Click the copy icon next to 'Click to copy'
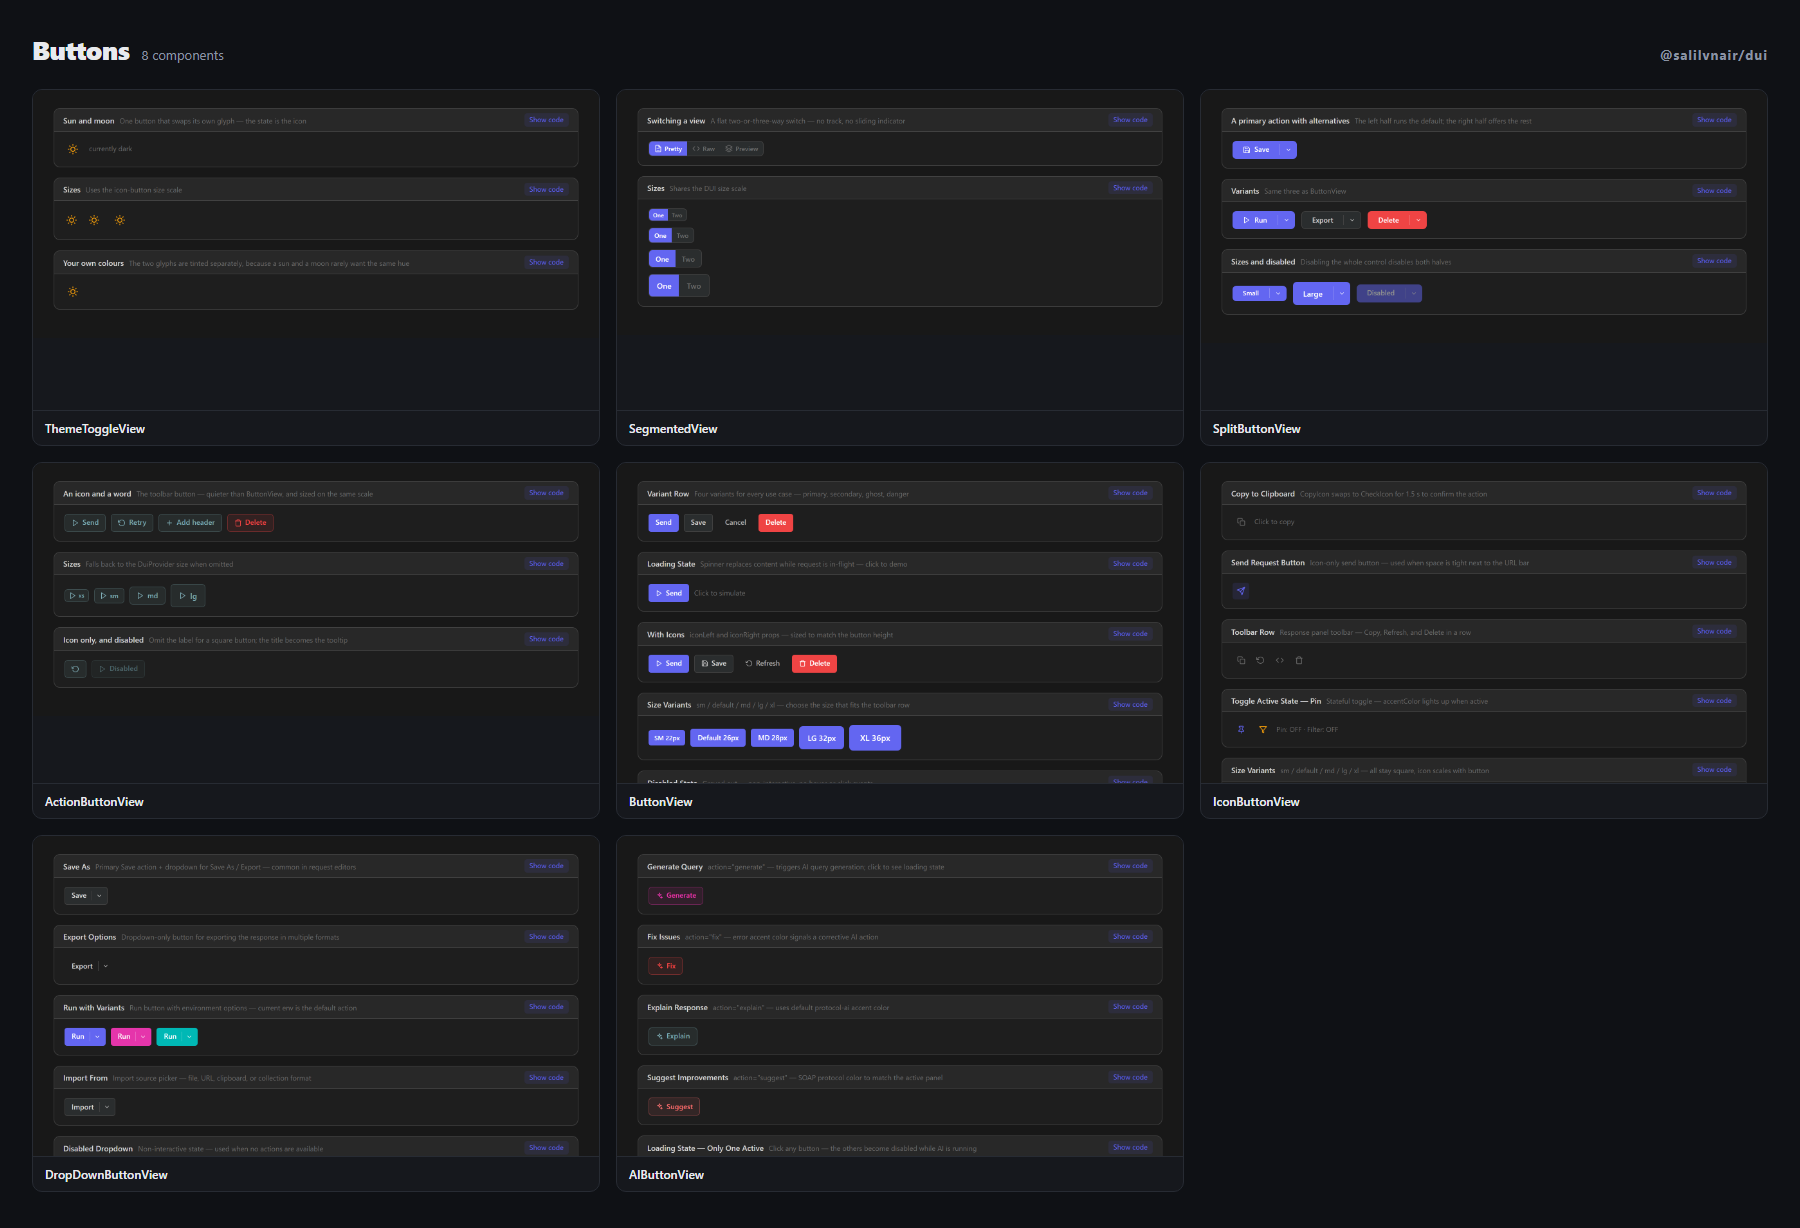The image size is (1800, 1228). pos(1241,522)
